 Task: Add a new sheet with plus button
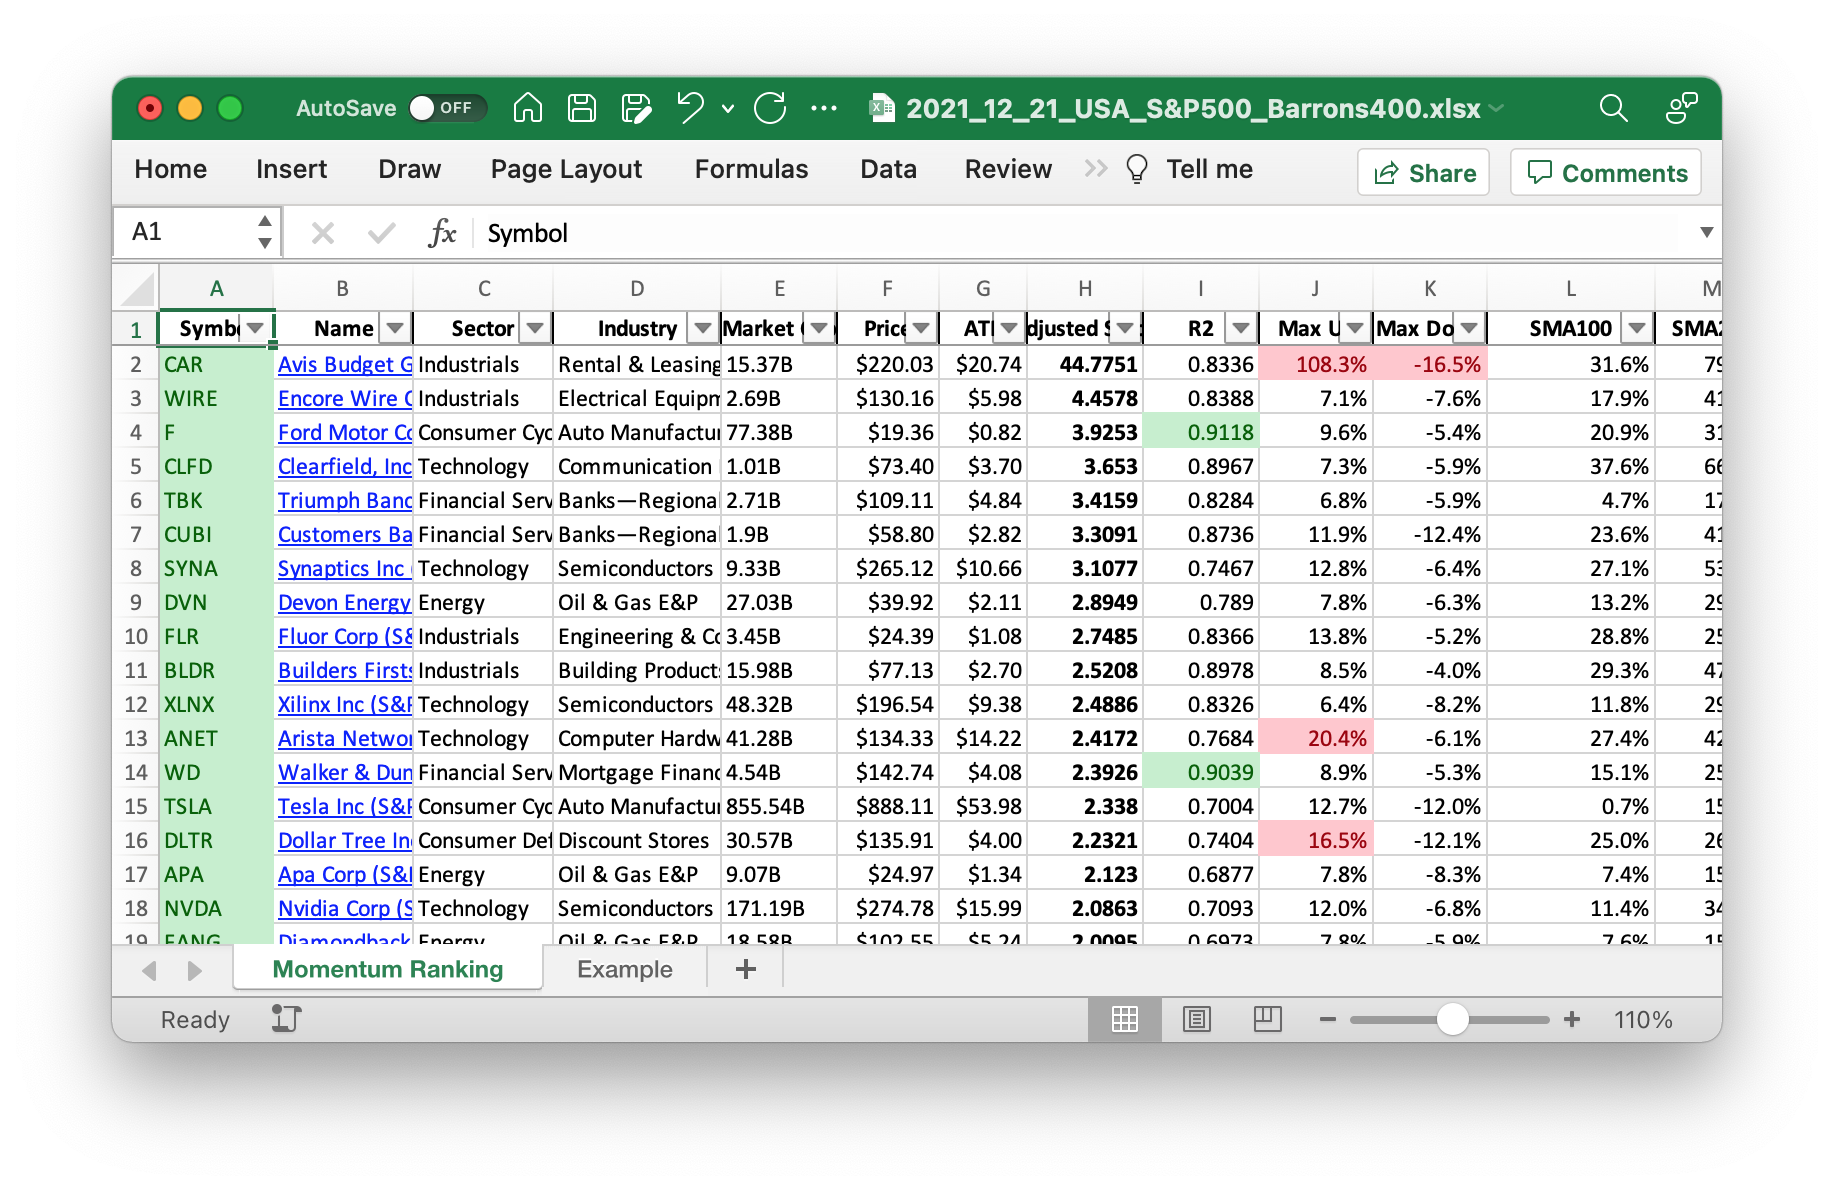point(745,969)
